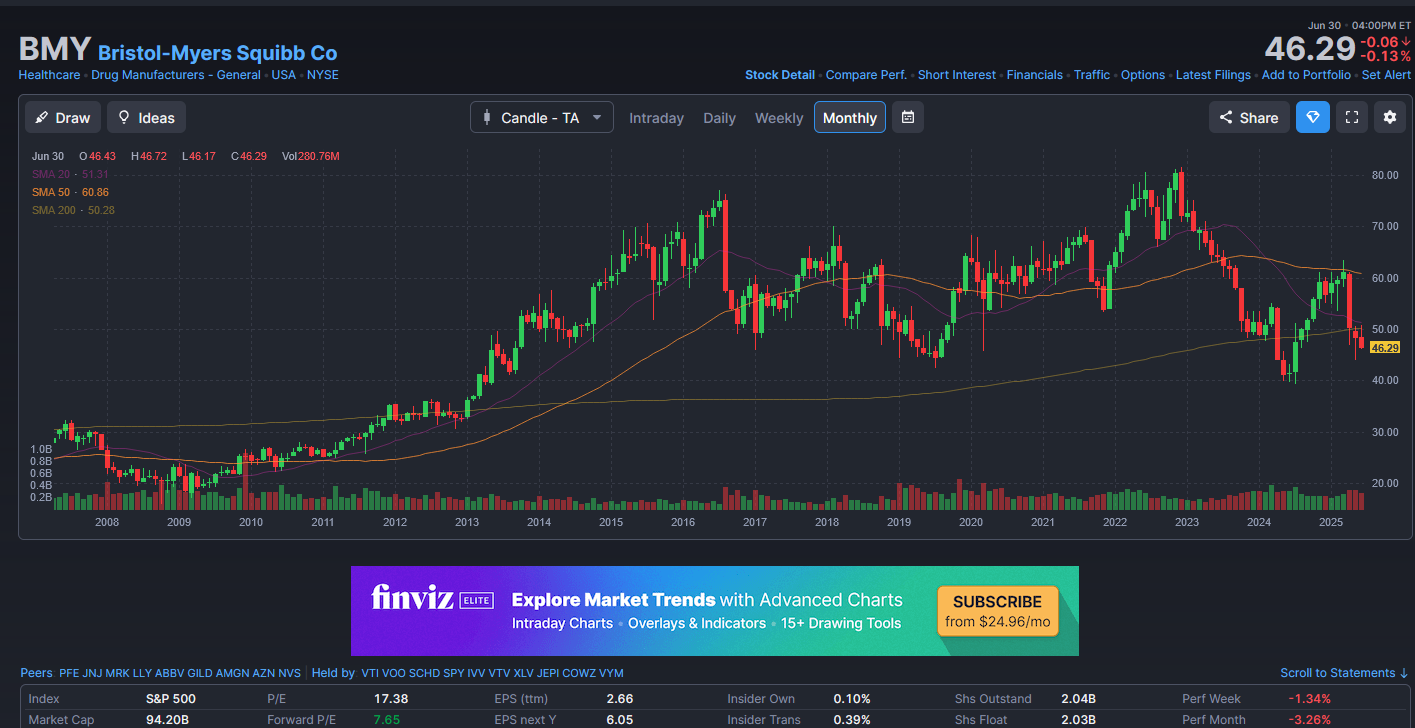Click Add to Portfolio
This screenshot has height=728, width=1415.
[1306, 75]
